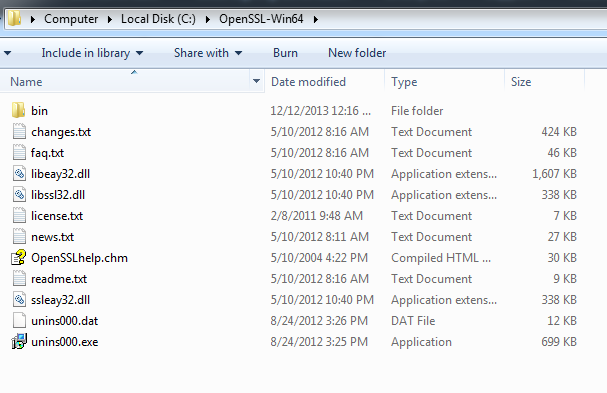Click the 5/10/2012 8:11 AM date cell
607x393 pixels.
pyautogui.click(x=319, y=237)
